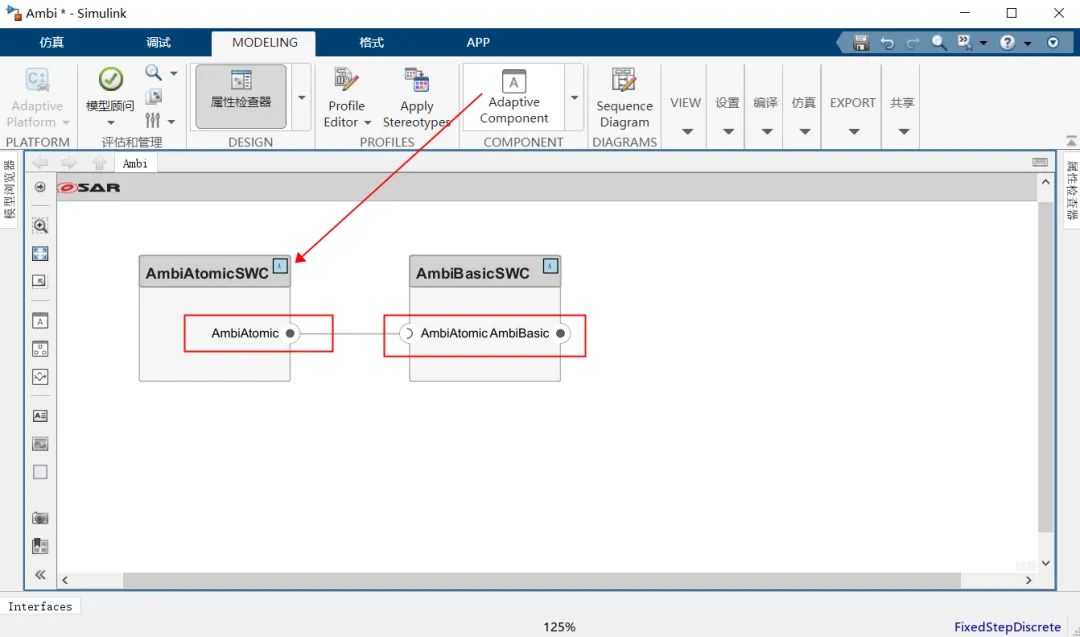Select the MODELING ribbon tab
Image resolution: width=1080 pixels, height=637 pixels.
point(264,43)
